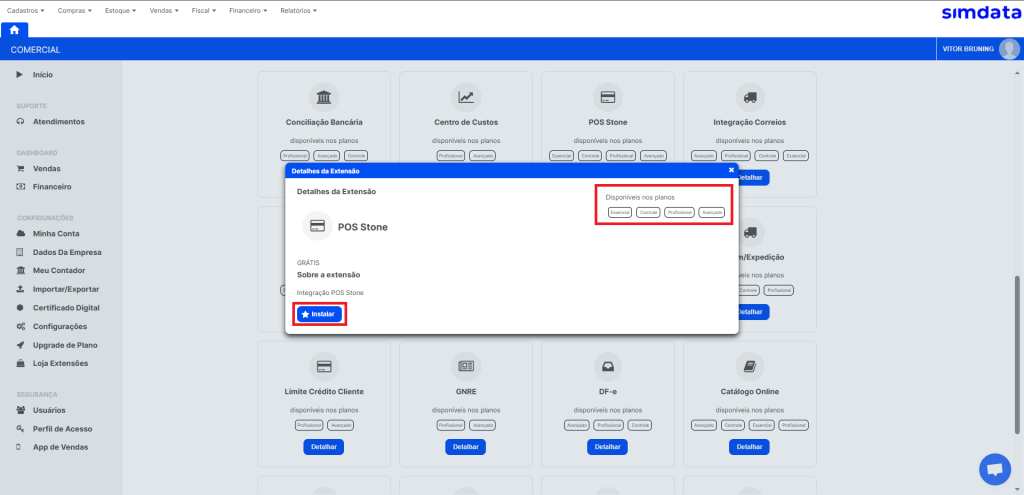The height and width of the screenshot is (495, 1024).
Task: Click the headset icon beside Atendimentos
Action: (20, 121)
